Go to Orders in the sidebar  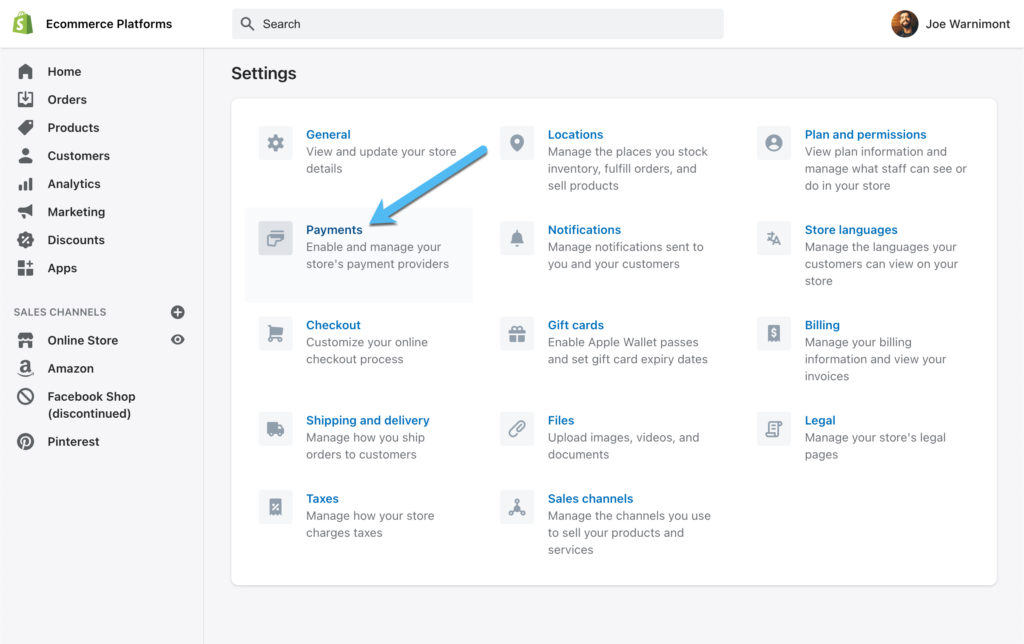click(67, 100)
